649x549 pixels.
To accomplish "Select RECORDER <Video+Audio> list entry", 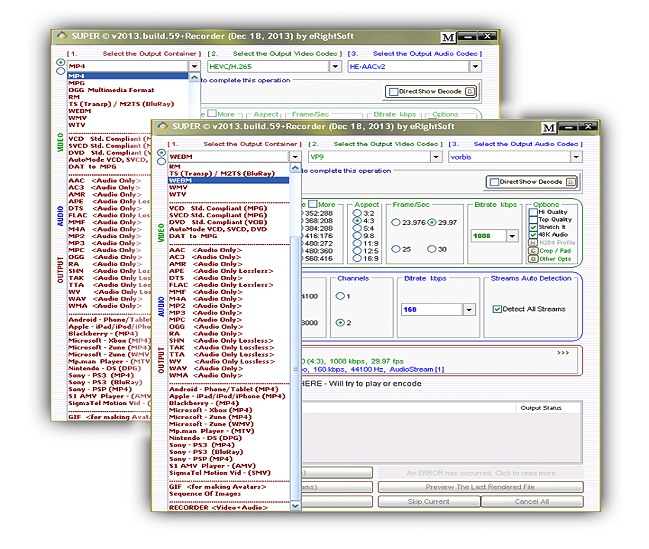I will coord(219,508).
